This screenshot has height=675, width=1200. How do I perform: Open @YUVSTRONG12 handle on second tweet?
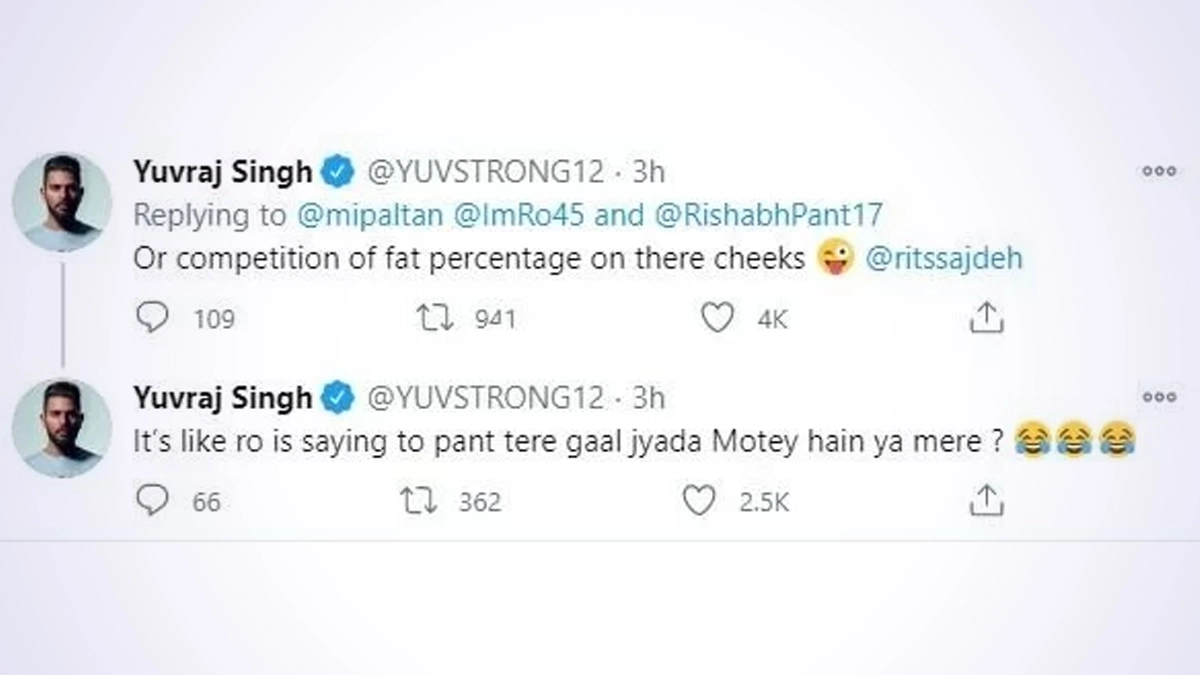[x=486, y=398]
